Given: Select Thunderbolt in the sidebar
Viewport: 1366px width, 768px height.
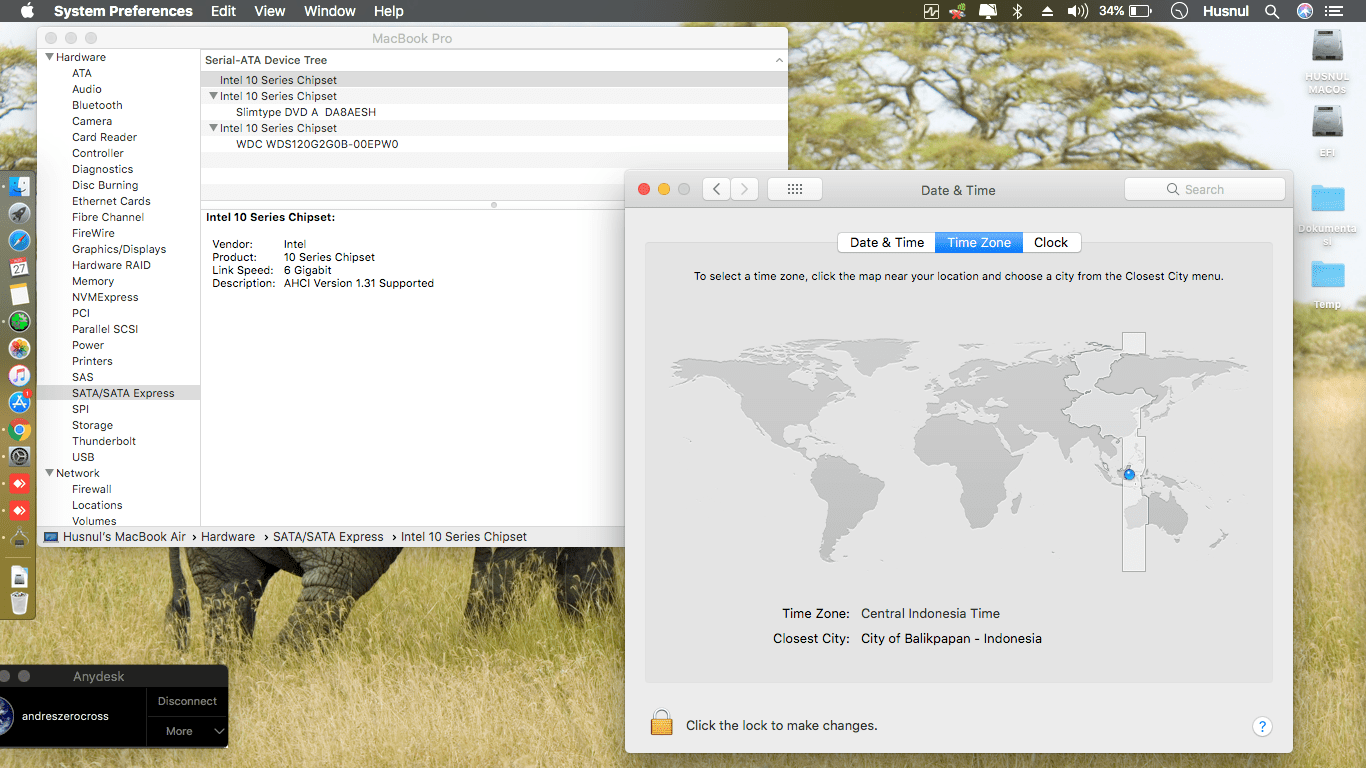Looking at the screenshot, I should pyautogui.click(x=104, y=441).
